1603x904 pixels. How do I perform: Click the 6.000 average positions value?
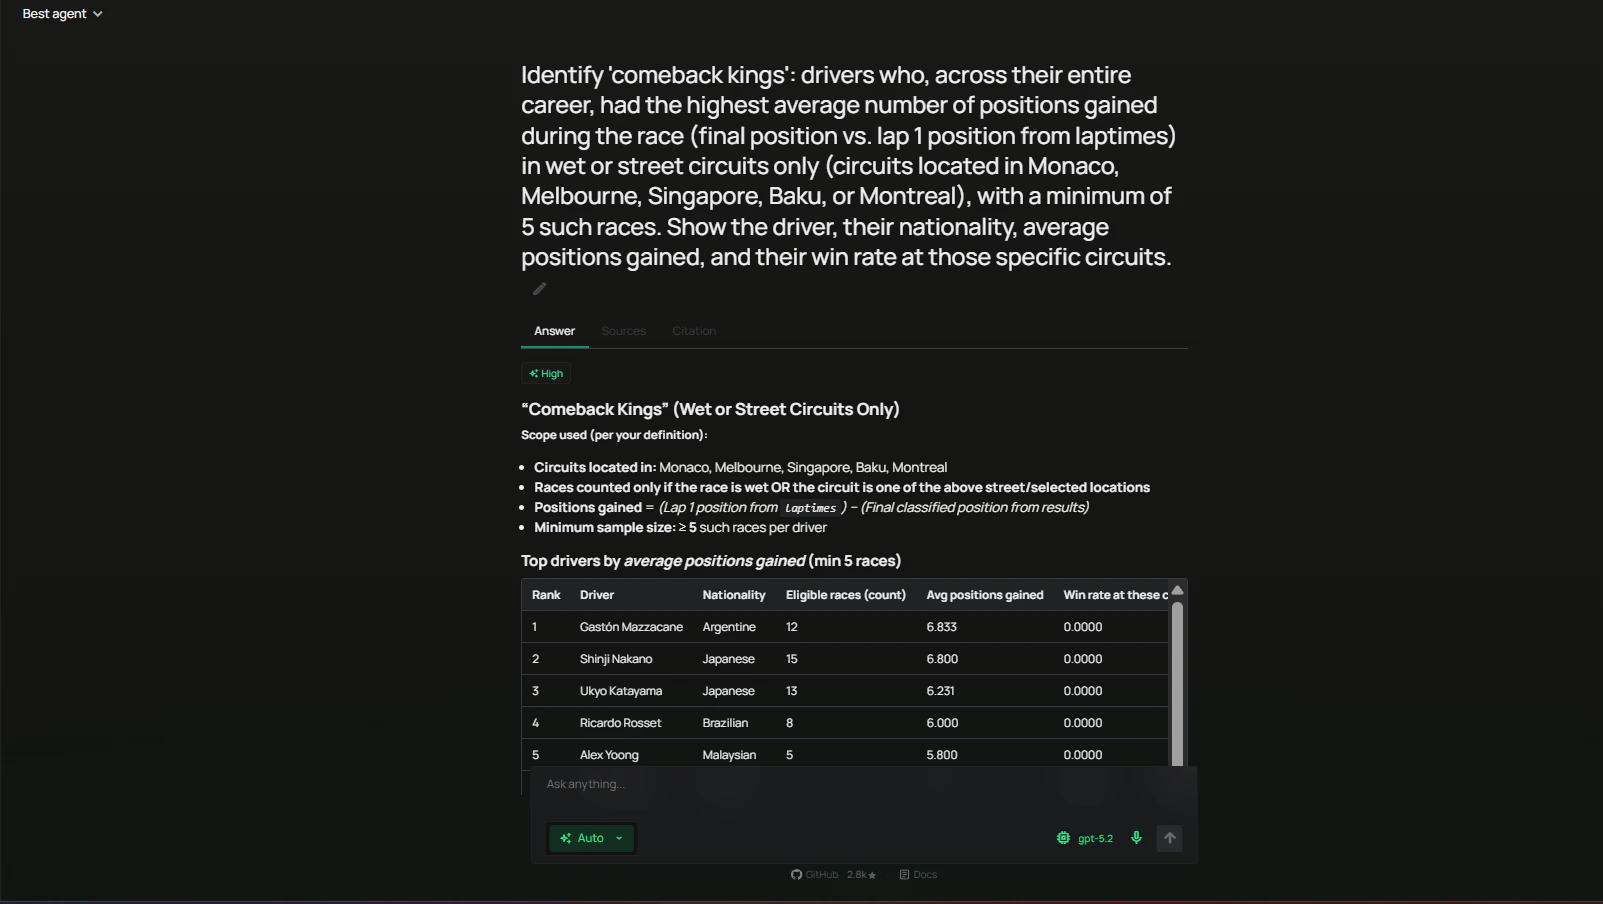click(942, 723)
